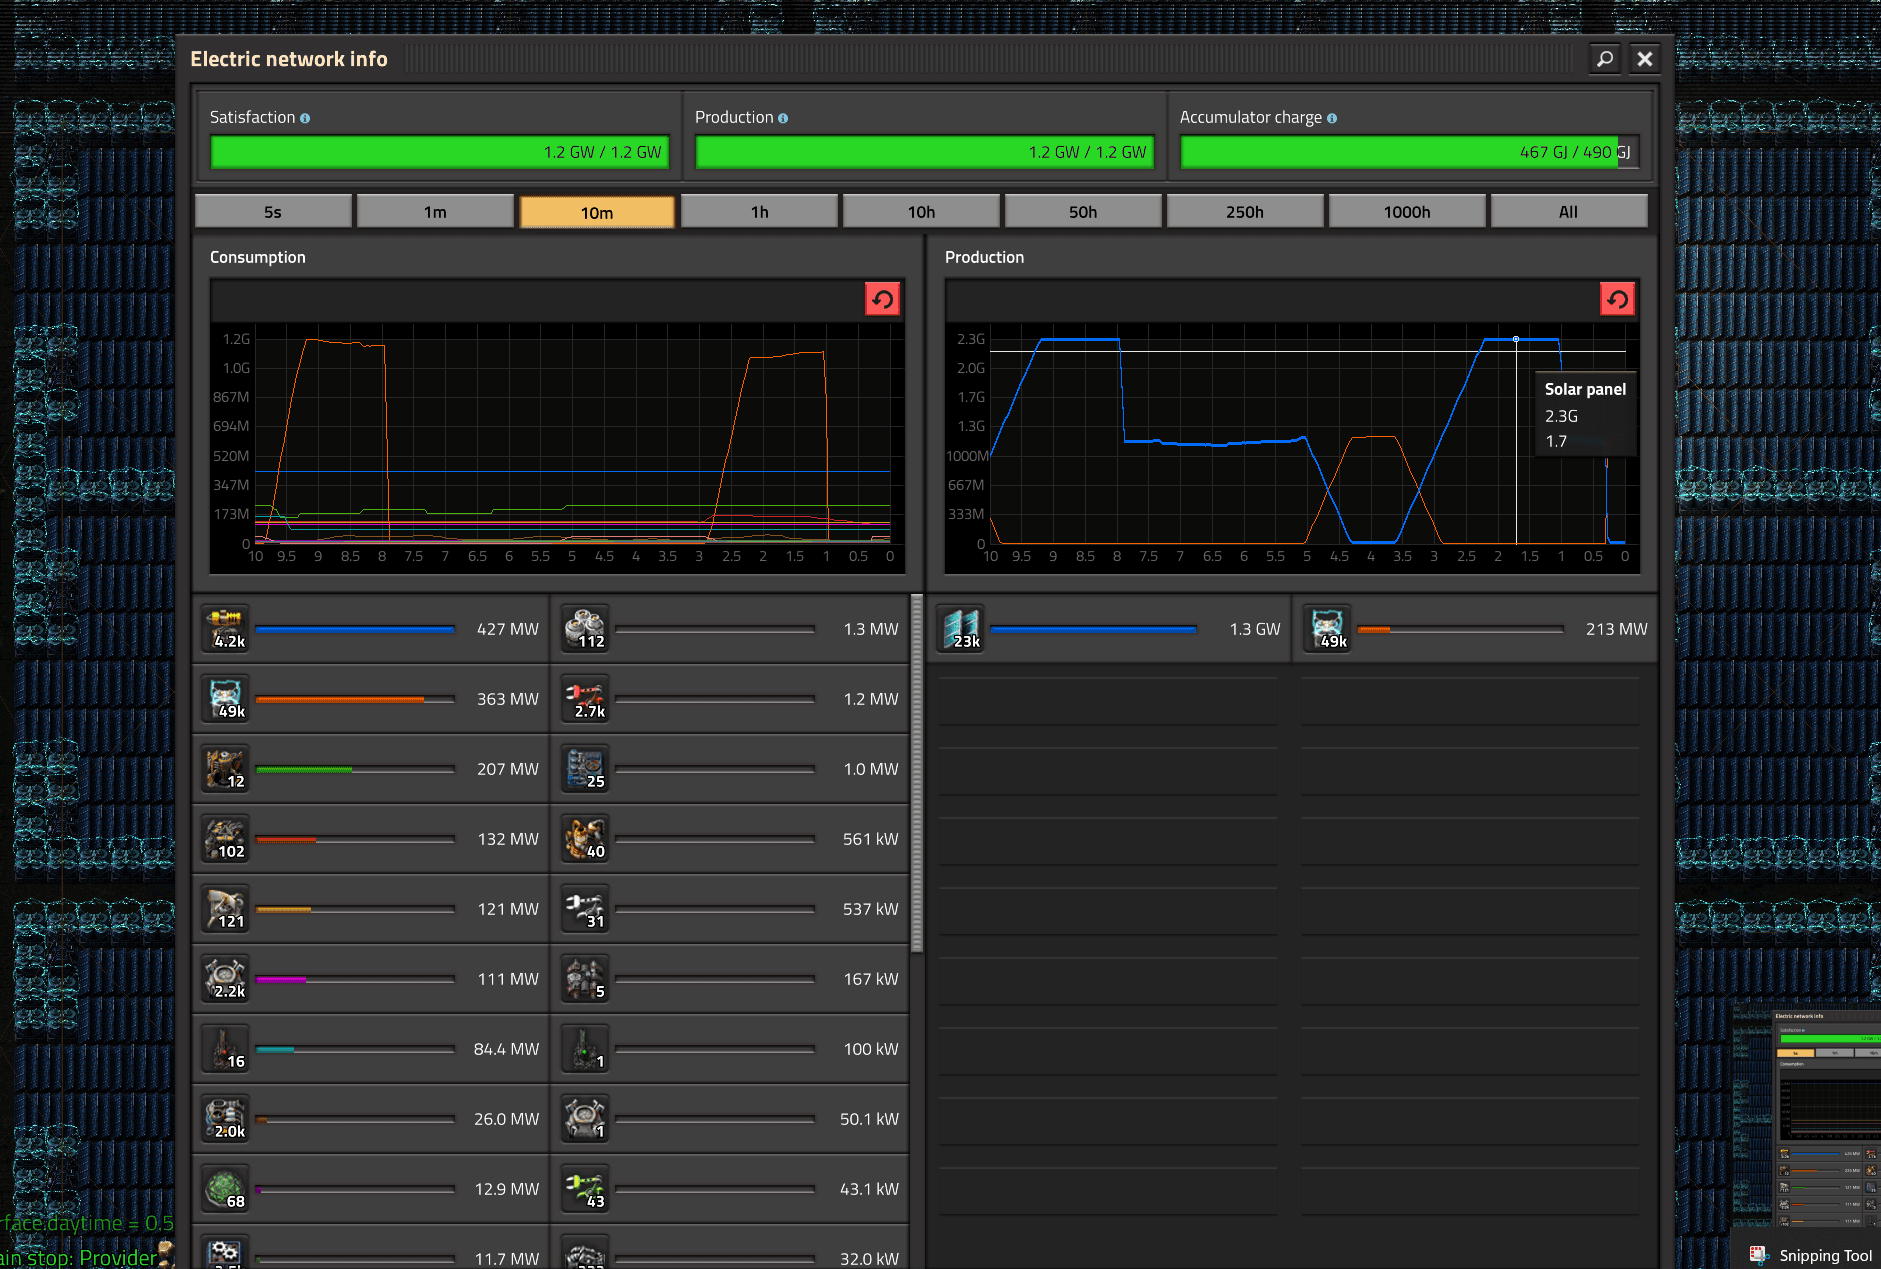Screen dimensions: 1881x1269
Task: Click the beacon icon showing 2.2k
Action: (225, 979)
